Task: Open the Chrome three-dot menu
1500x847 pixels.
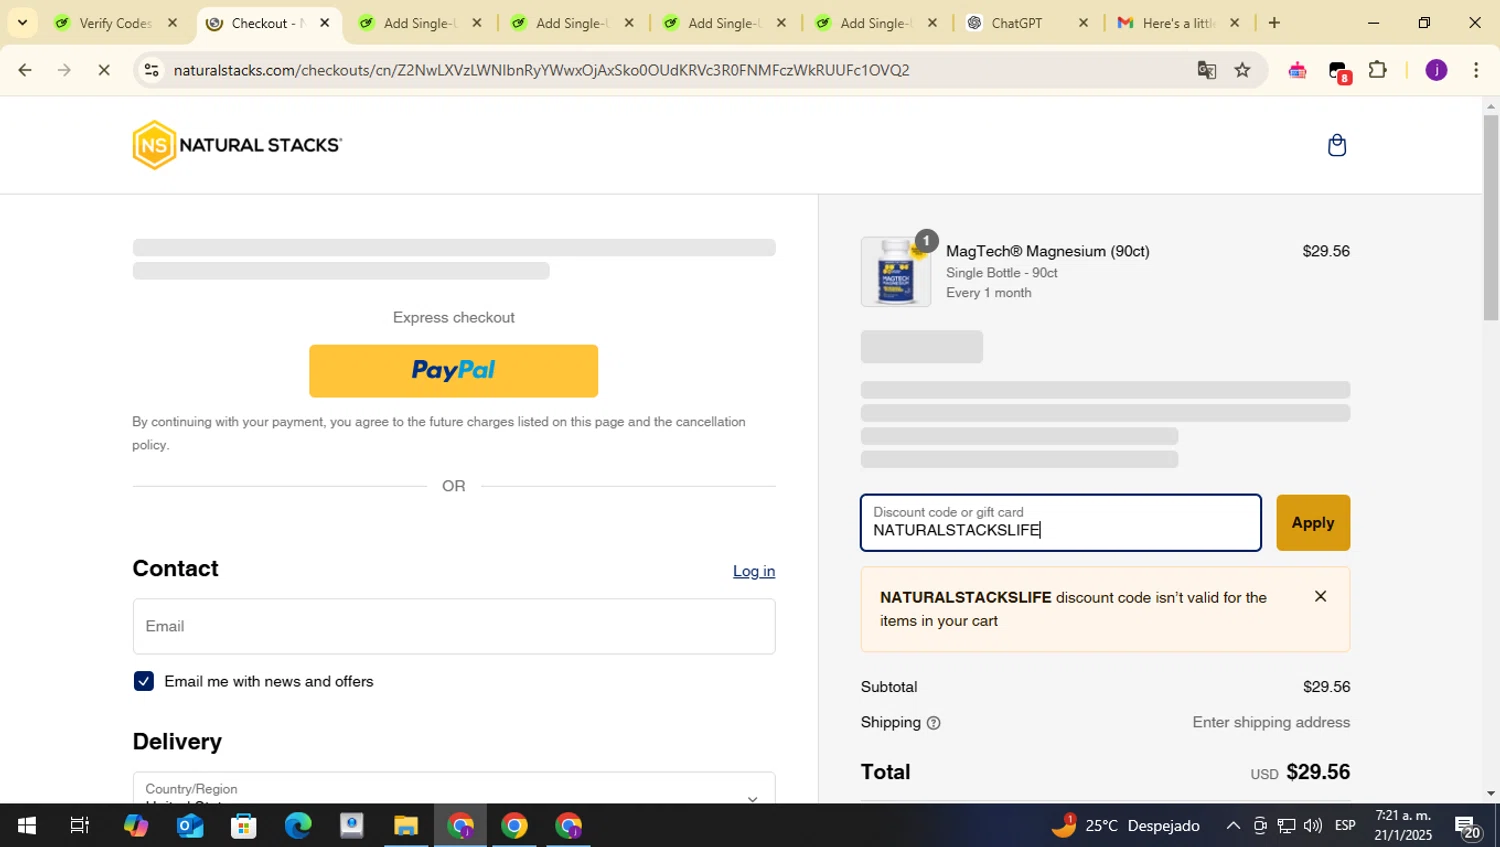Action: click(x=1476, y=70)
